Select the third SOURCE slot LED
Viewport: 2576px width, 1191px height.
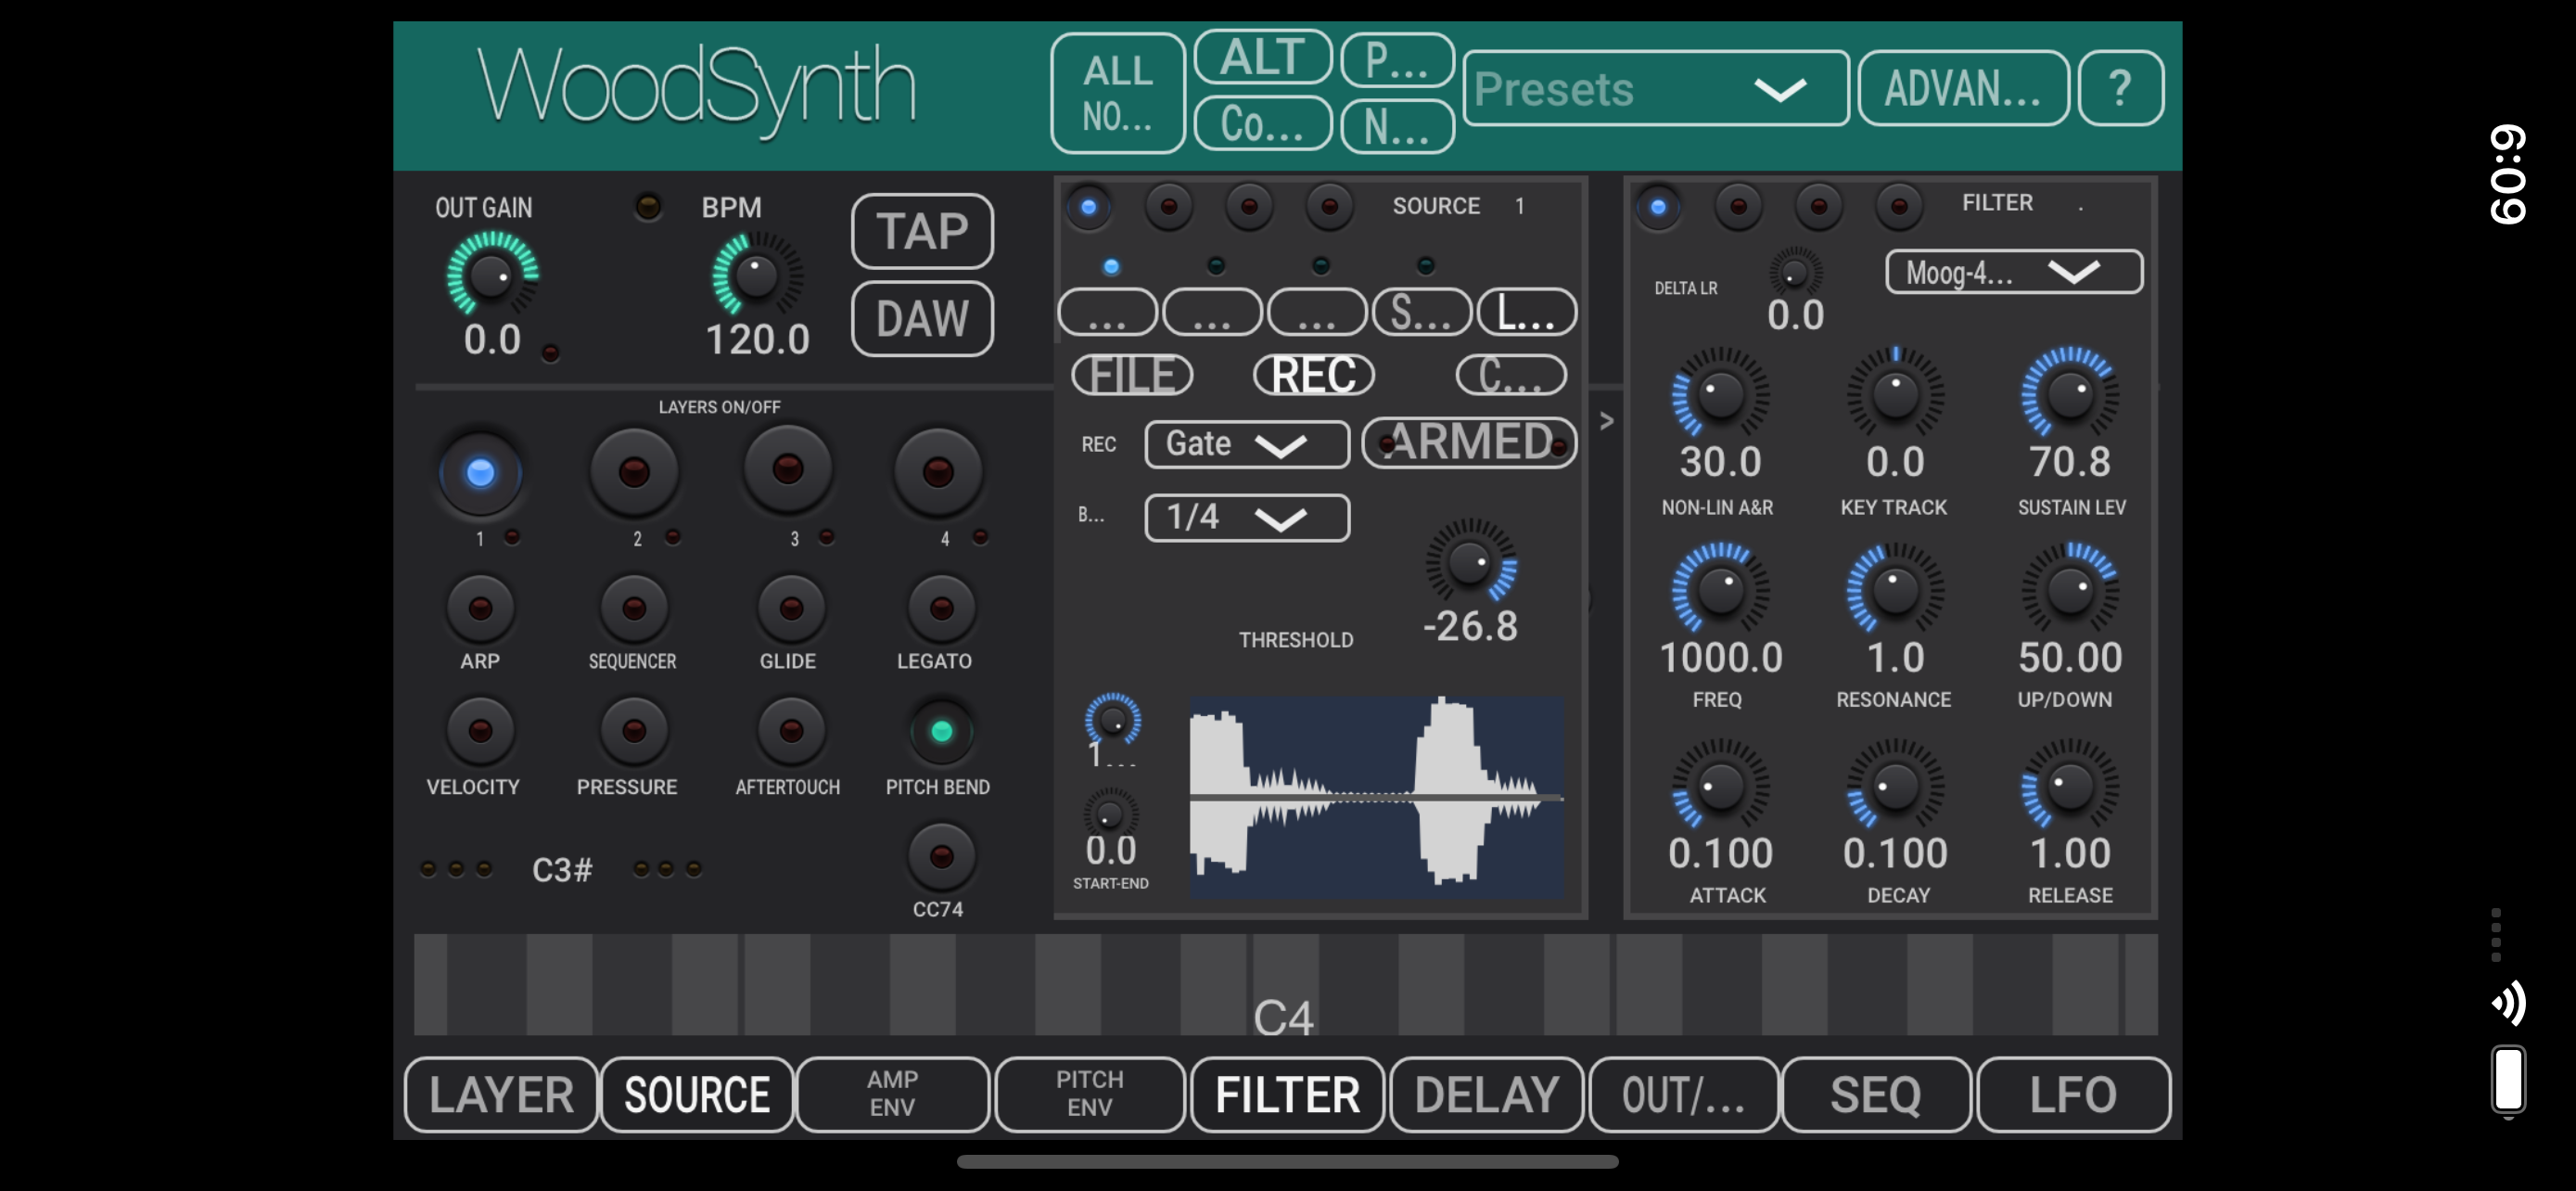[x=1249, y=207]
